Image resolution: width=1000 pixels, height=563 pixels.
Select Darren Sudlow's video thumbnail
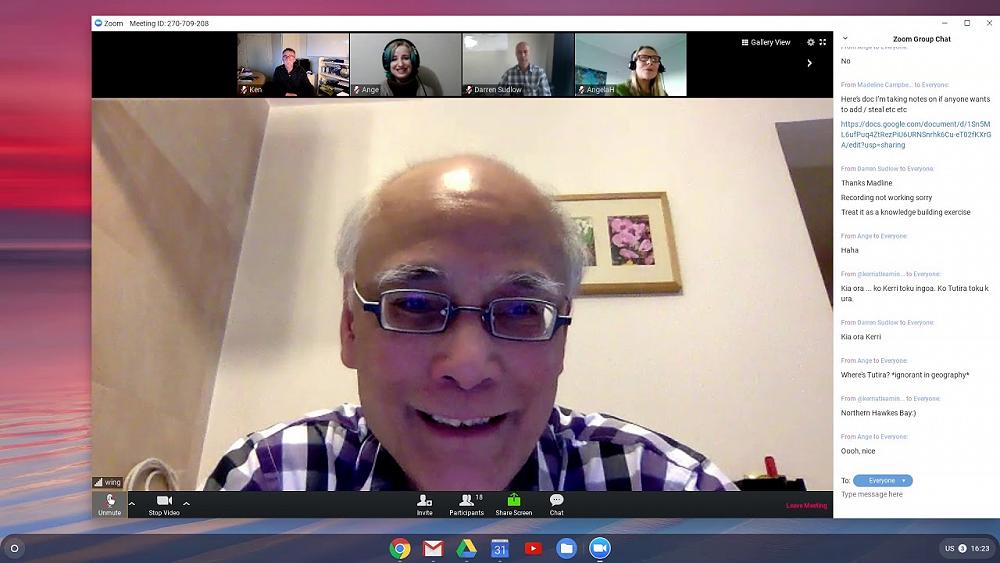[x=518, y=64]
